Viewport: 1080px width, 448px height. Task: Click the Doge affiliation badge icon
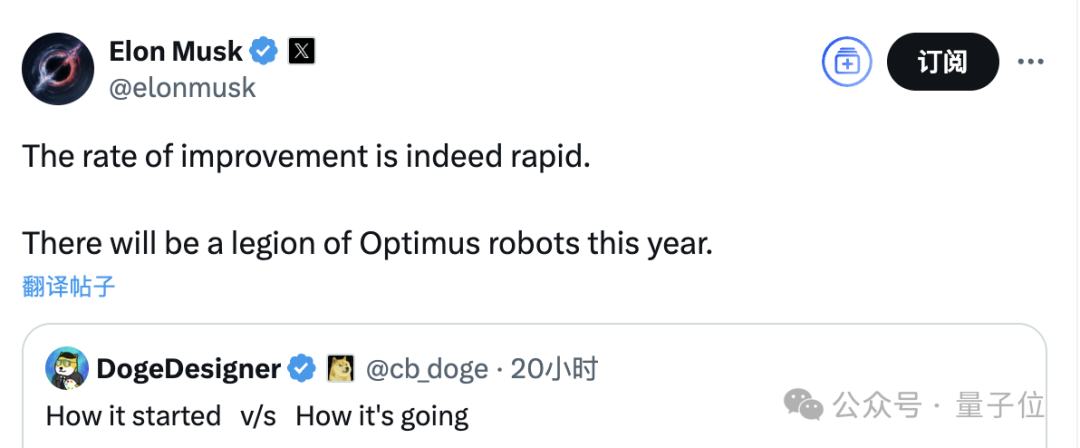pyautogui.click(x=340, y=369)
